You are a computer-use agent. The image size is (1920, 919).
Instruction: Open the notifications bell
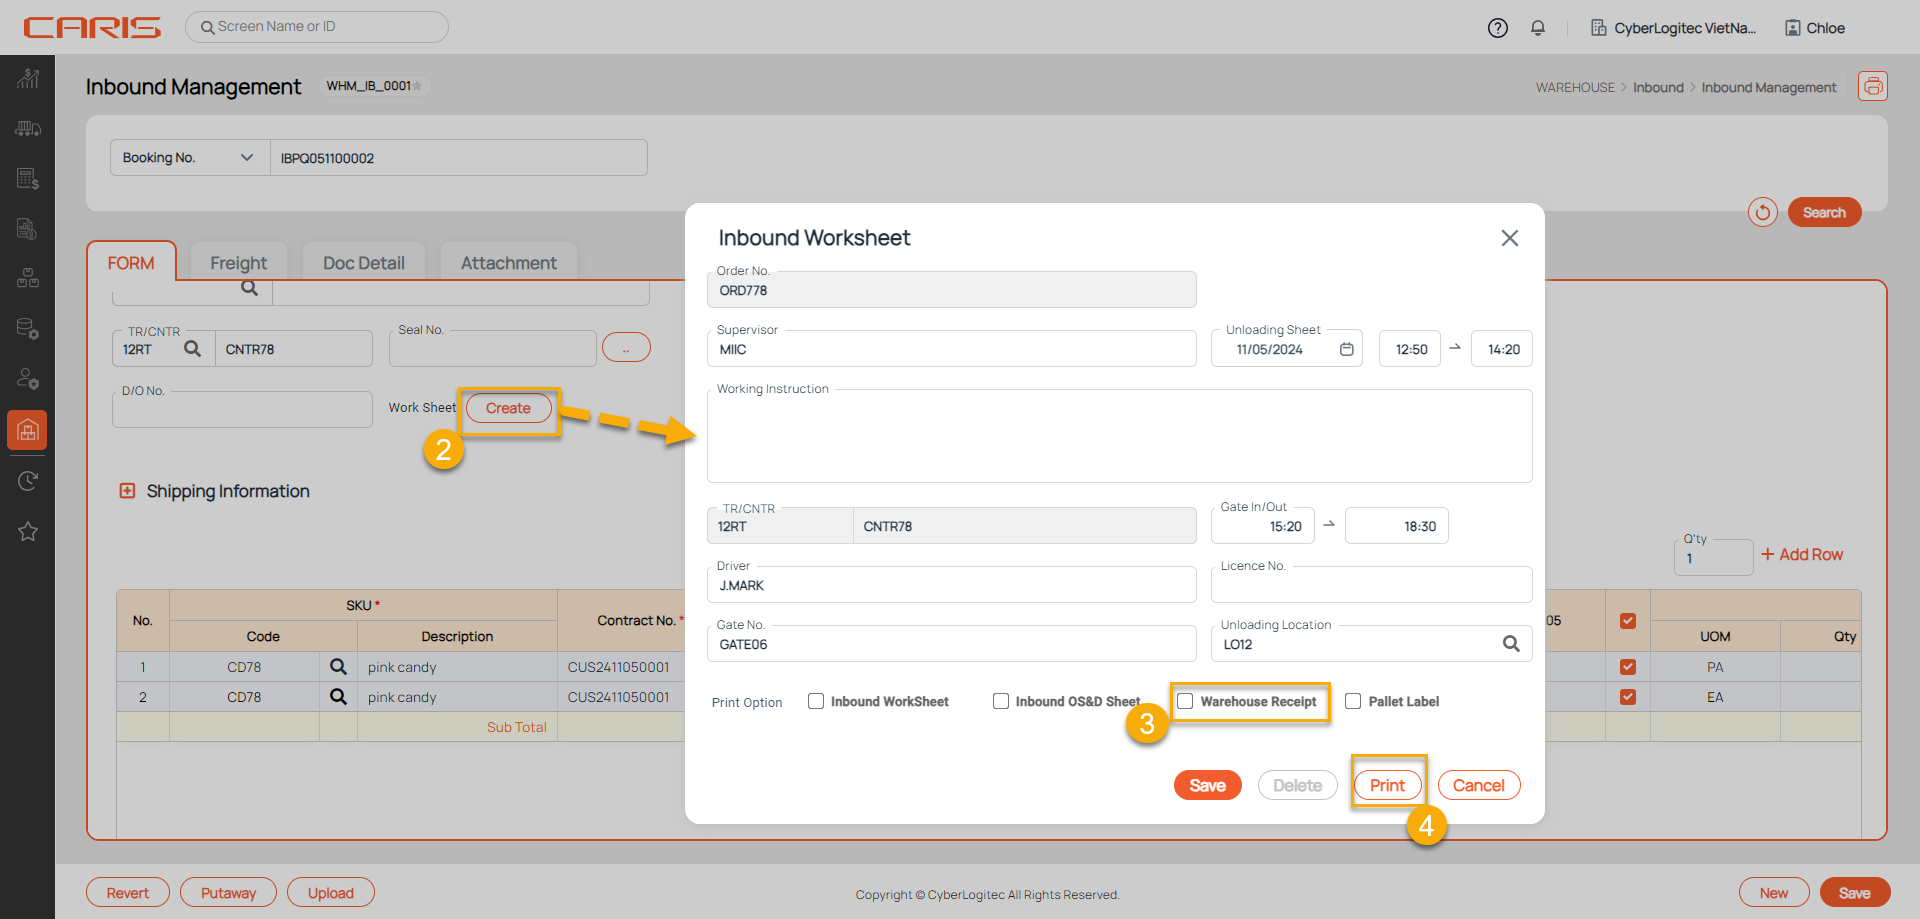(1538, 28)
